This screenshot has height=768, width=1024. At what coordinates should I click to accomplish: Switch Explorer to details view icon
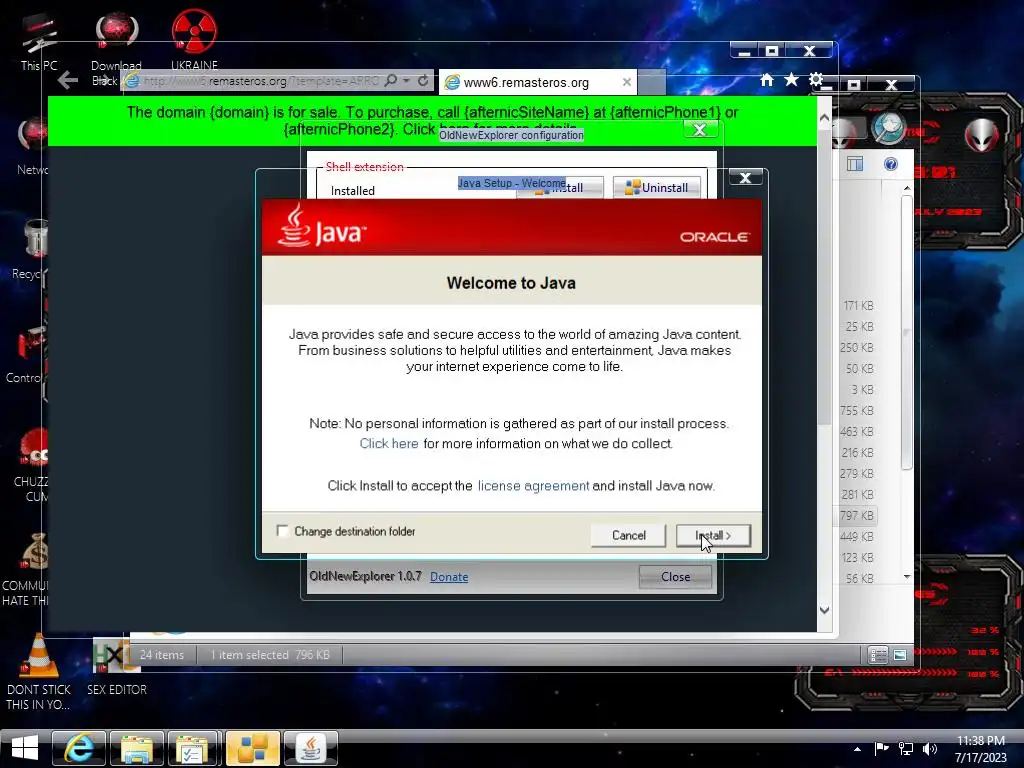[x=878, y=654]
